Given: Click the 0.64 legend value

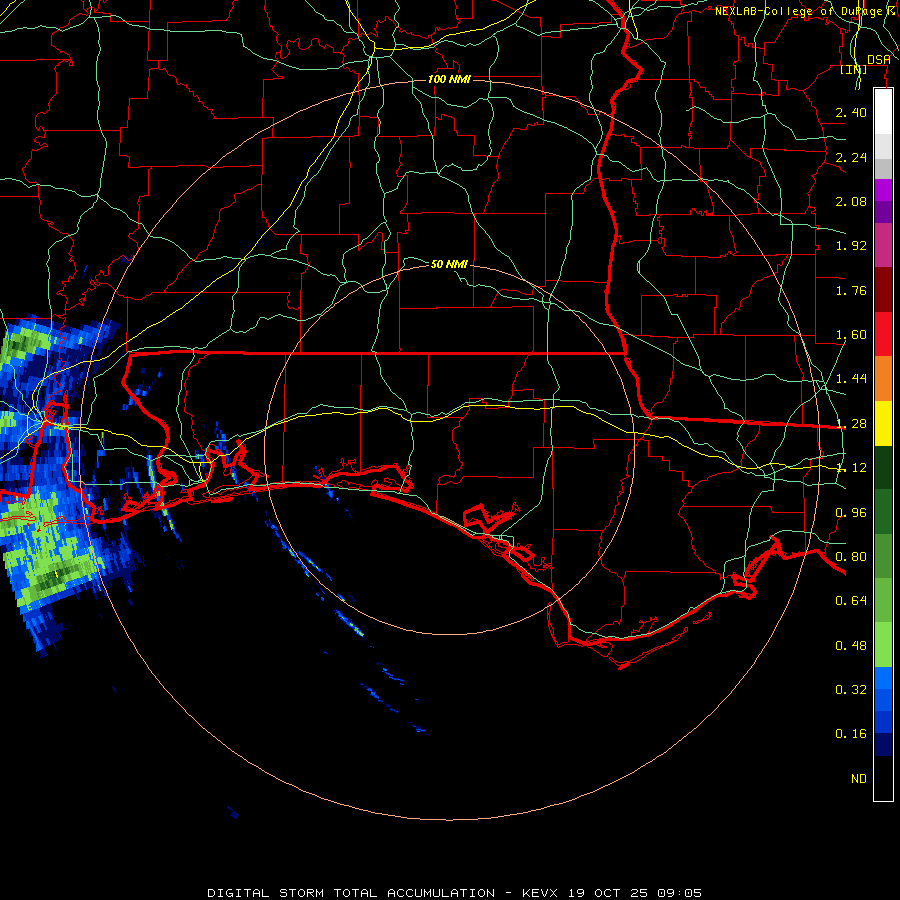Looking at the screenshot, I should click(851, 601).
